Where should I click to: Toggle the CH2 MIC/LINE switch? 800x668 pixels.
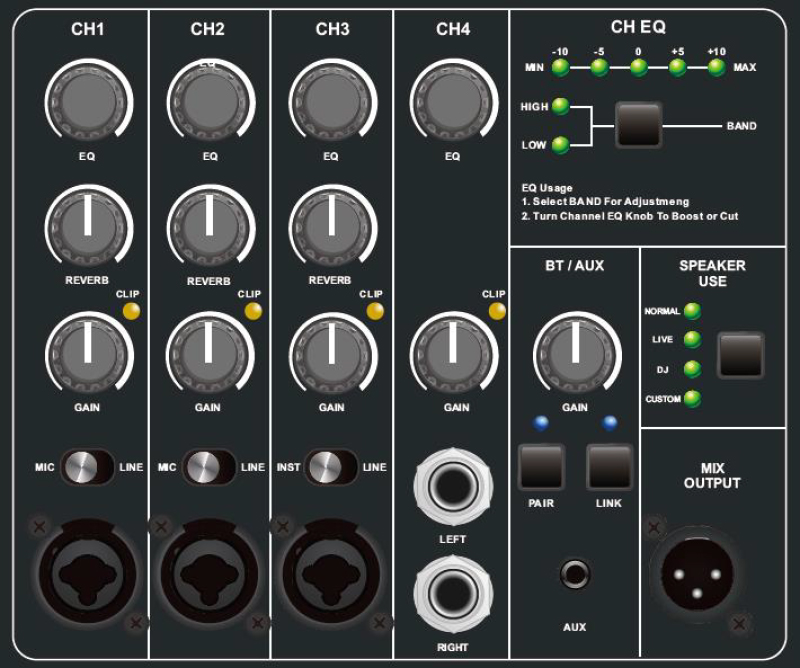209,467
